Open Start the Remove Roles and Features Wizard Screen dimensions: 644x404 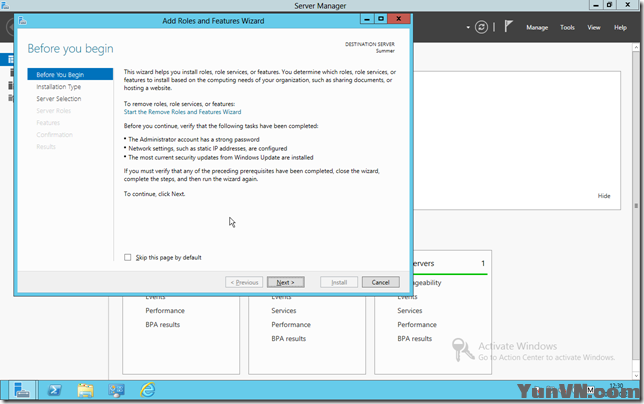coord(182,112)
